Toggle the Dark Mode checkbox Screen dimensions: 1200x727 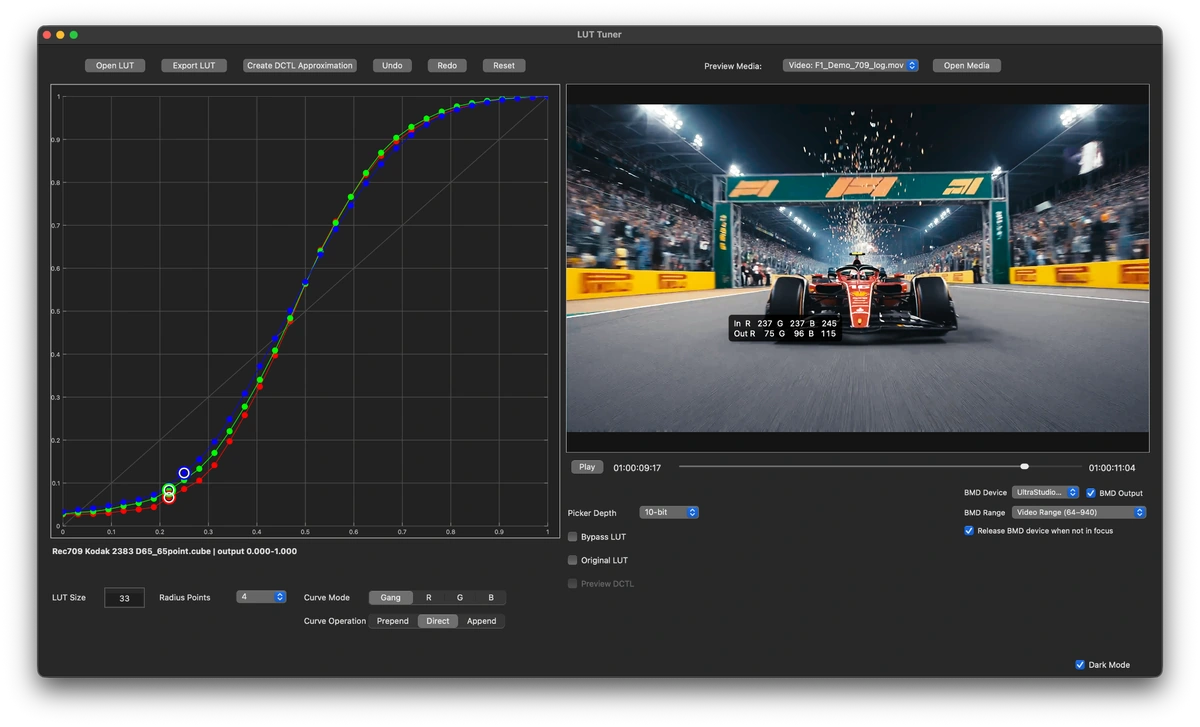tap(1080, 665)
